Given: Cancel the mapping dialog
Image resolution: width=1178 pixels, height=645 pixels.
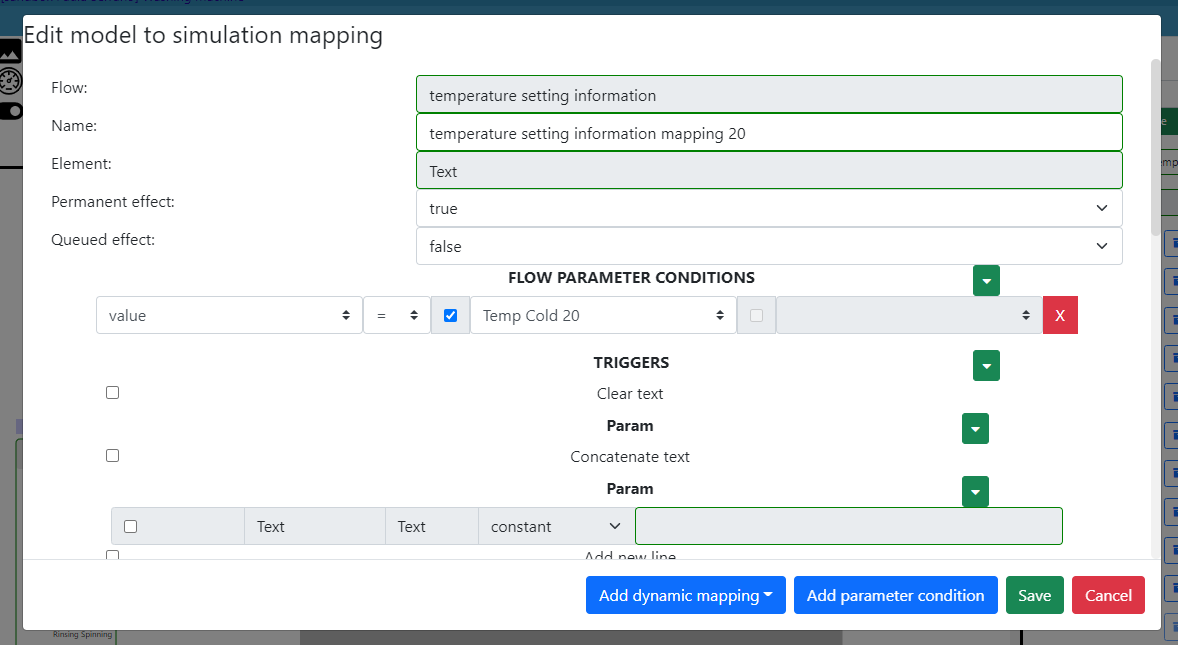Looking at the screenshot, I should pos(1108,595).
